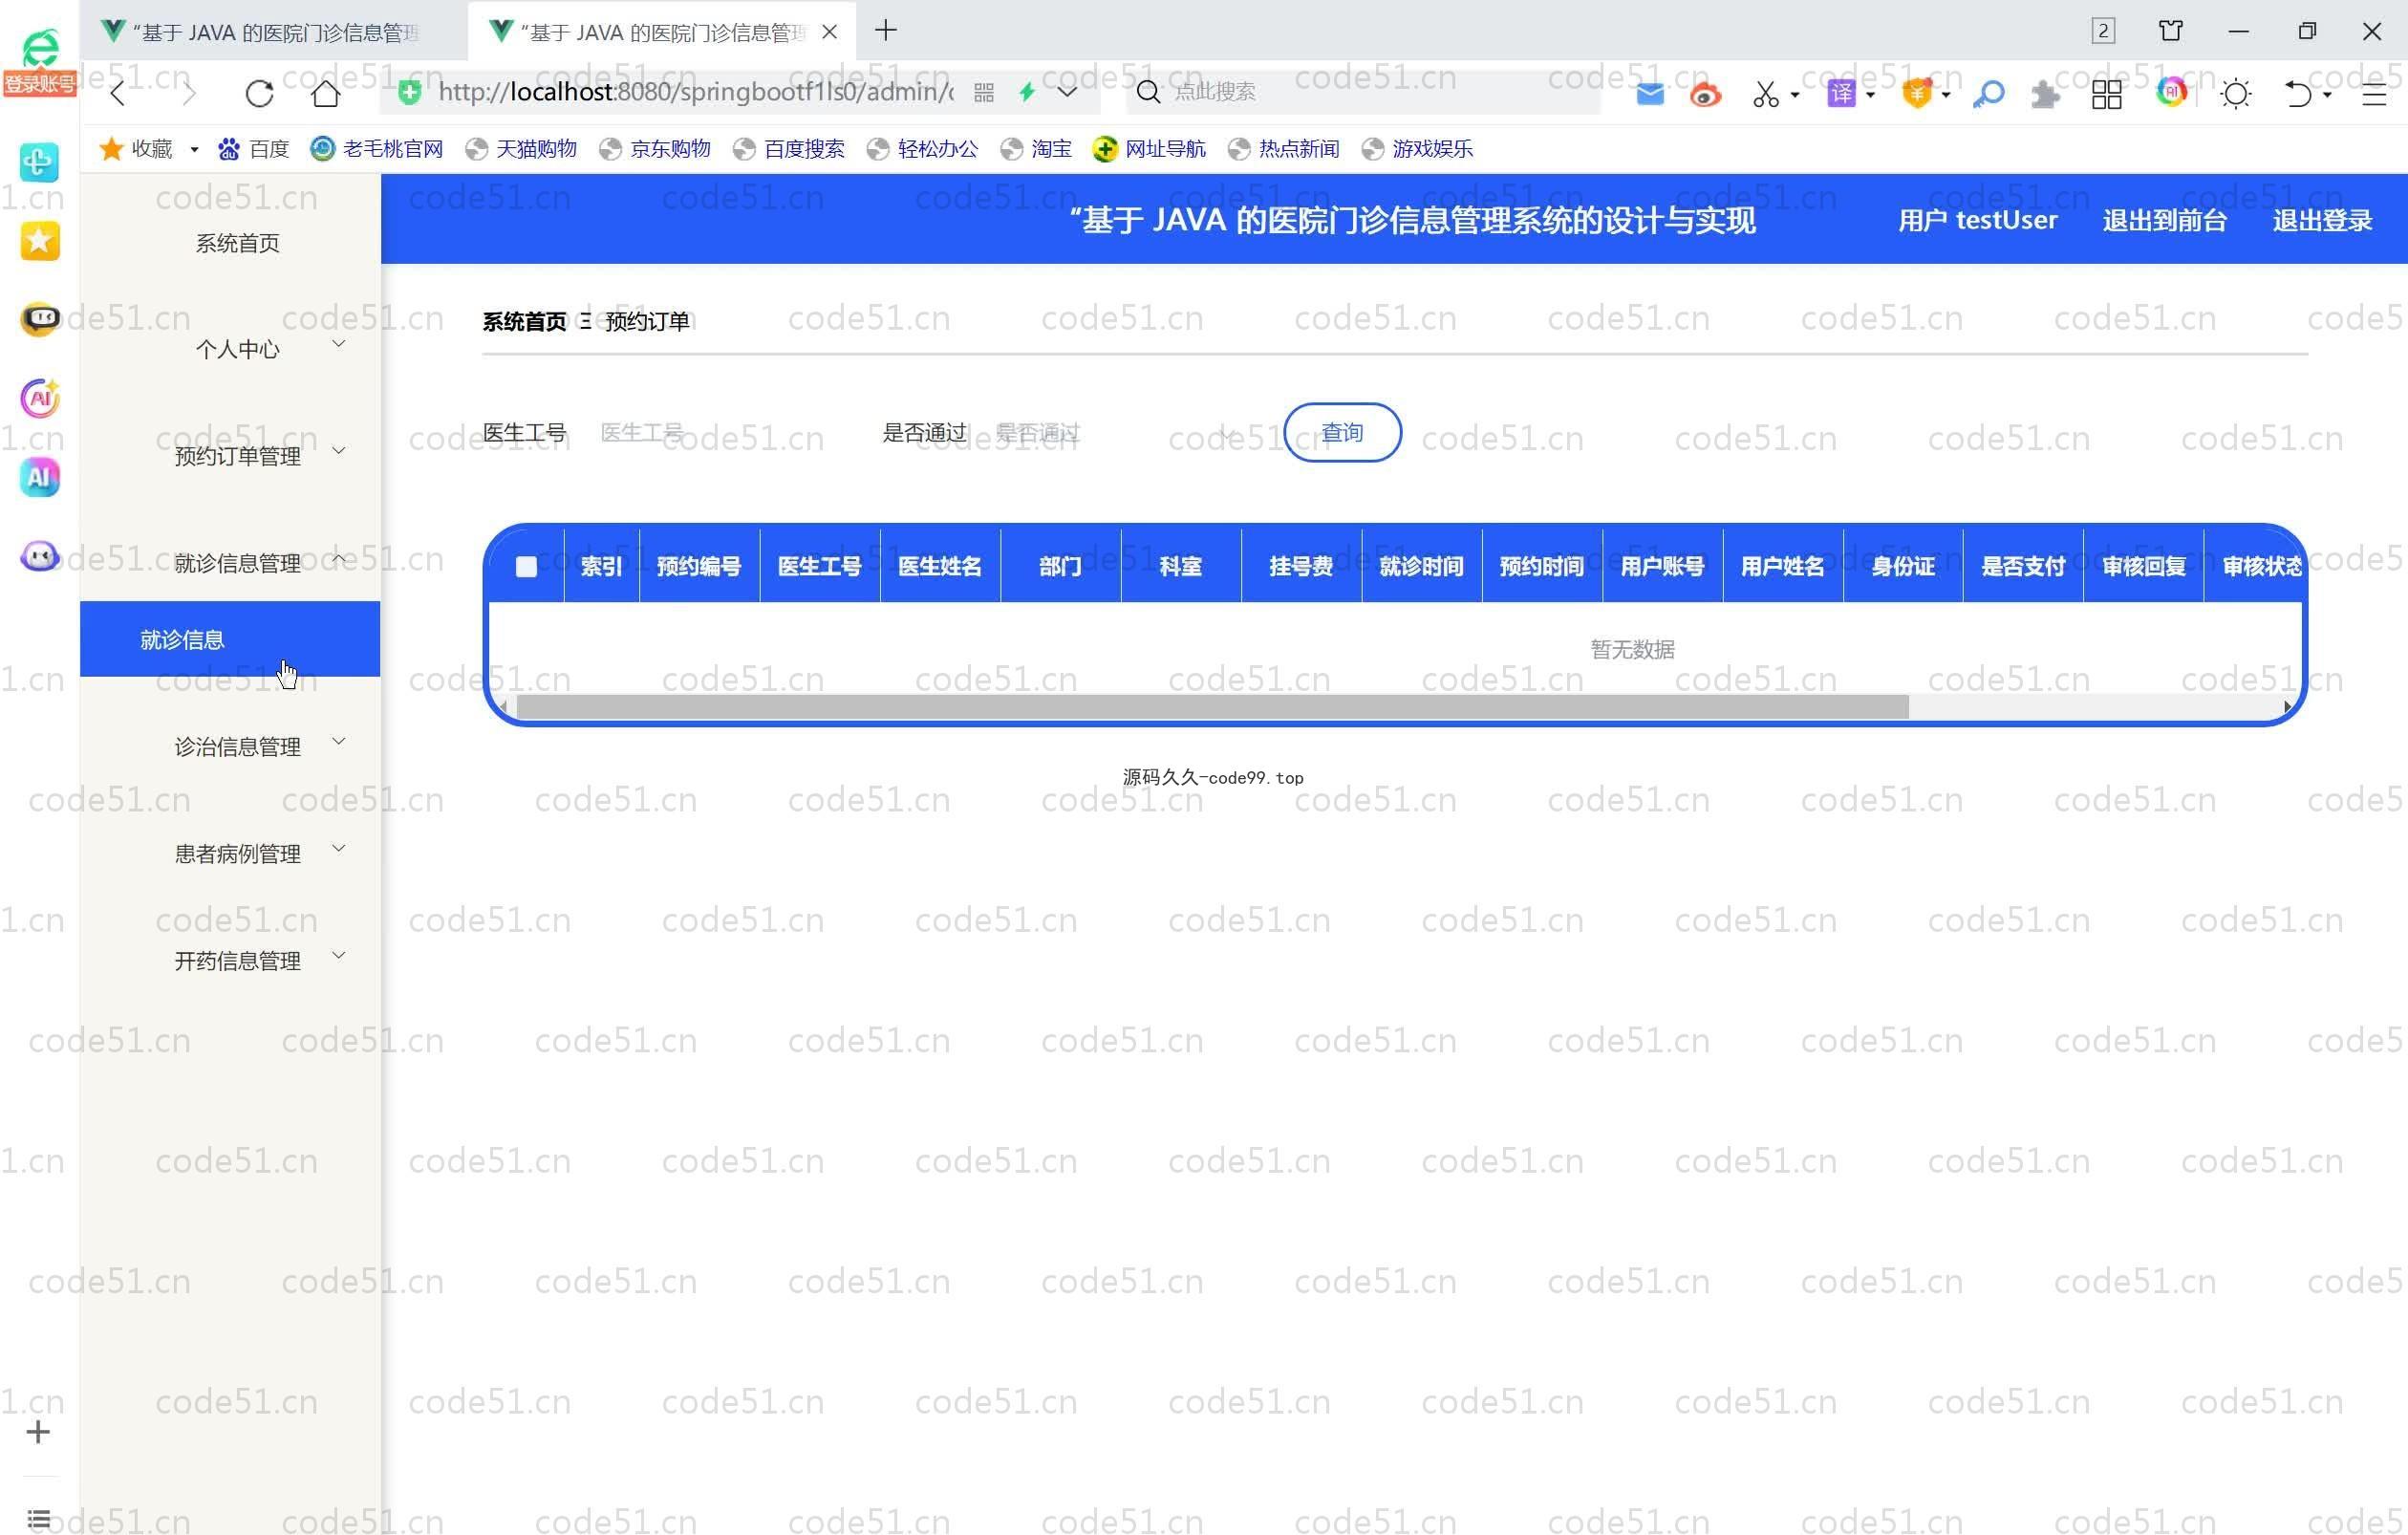Open the 热点新闻 bookmark
The width and height of the screenshot is (2408, 1535).
point(1284,149)
